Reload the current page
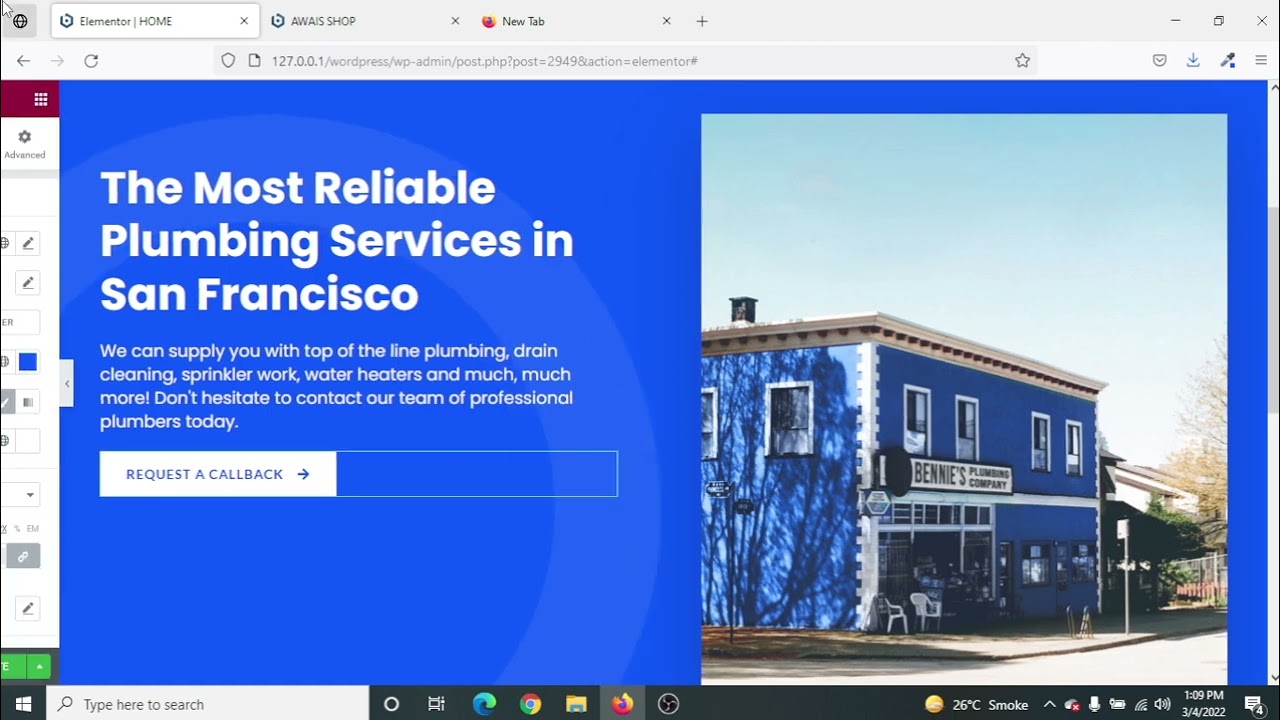 coord(91,61)
